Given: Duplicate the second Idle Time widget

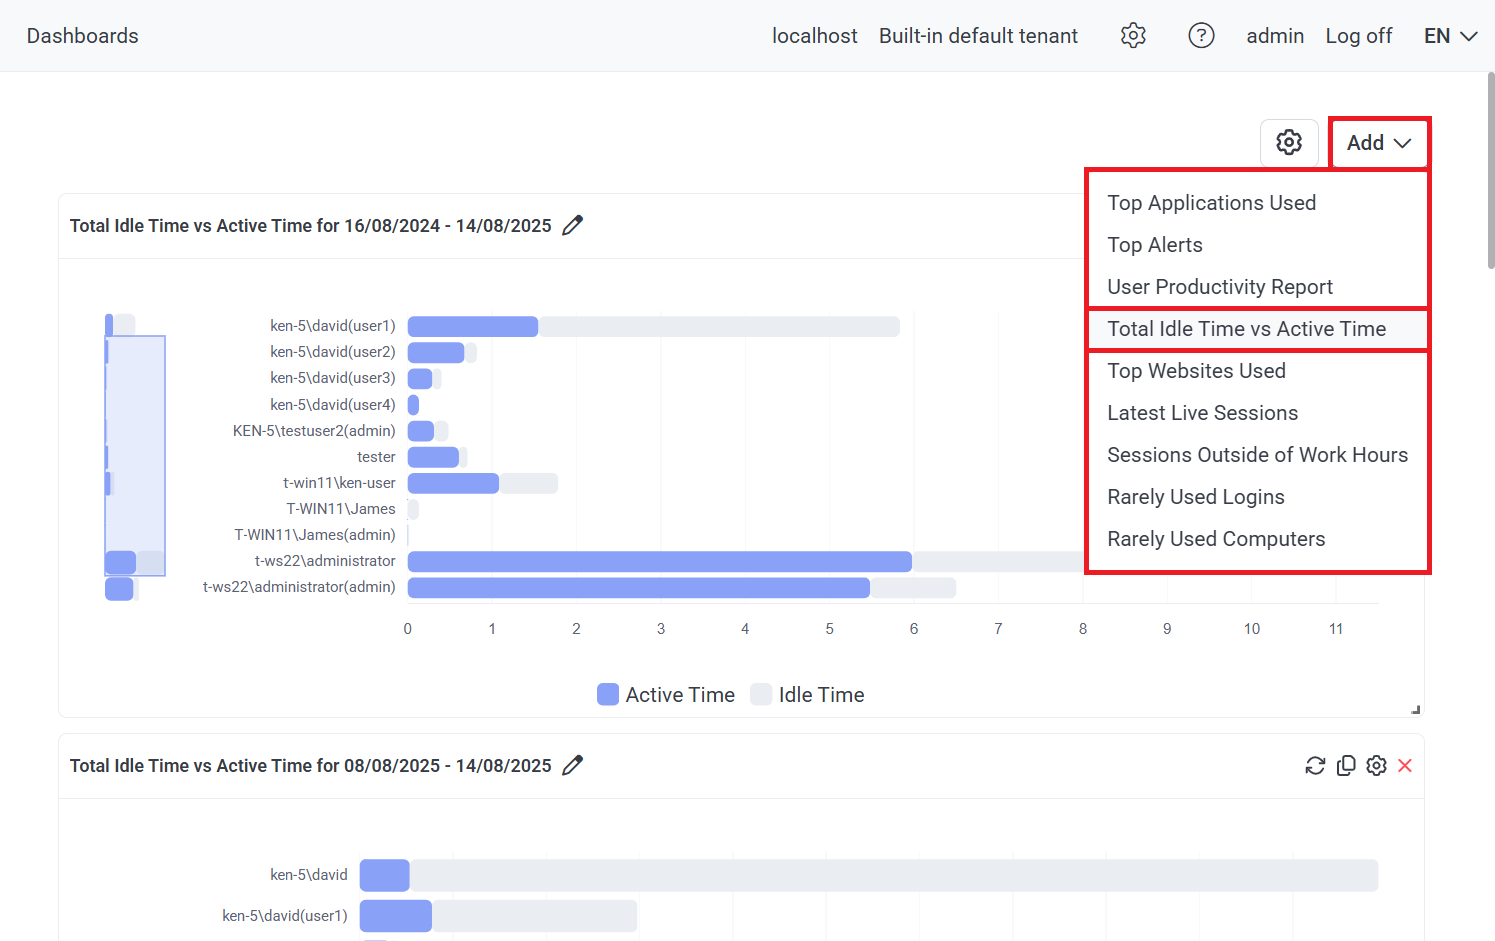Looking at the screenshot, I should pos(1346,766).
